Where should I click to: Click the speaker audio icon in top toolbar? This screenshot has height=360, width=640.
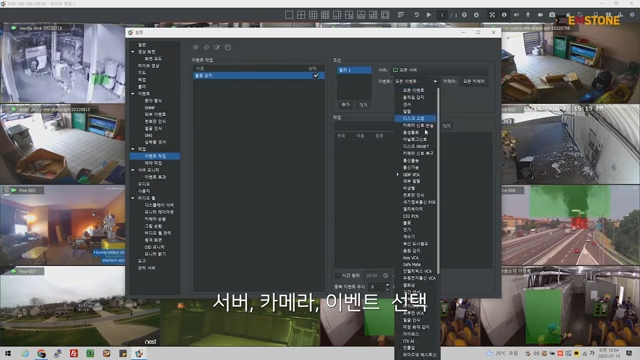point(516,15)
